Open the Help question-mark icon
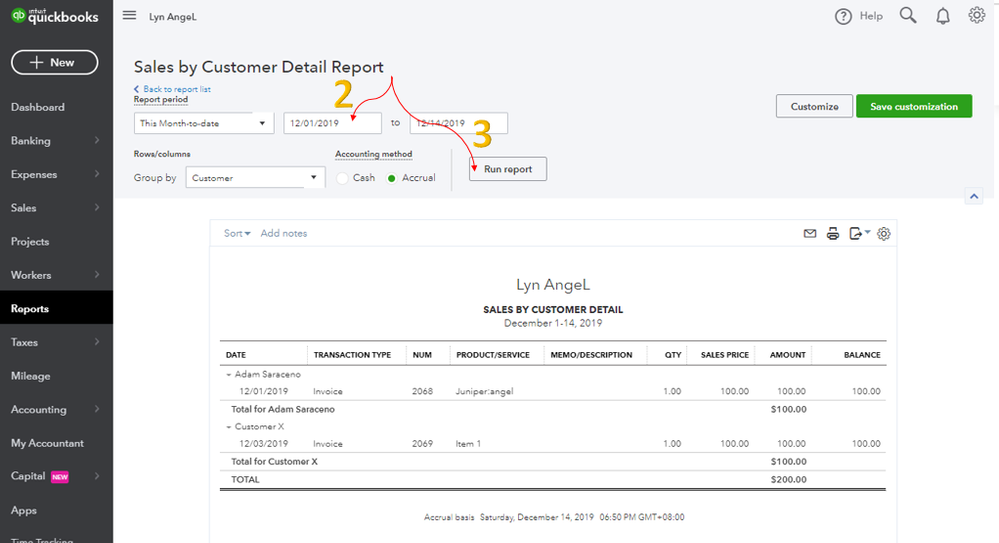The width and height of the screenshot is (999, 543). pyautogui.click(x=843, y=17)
